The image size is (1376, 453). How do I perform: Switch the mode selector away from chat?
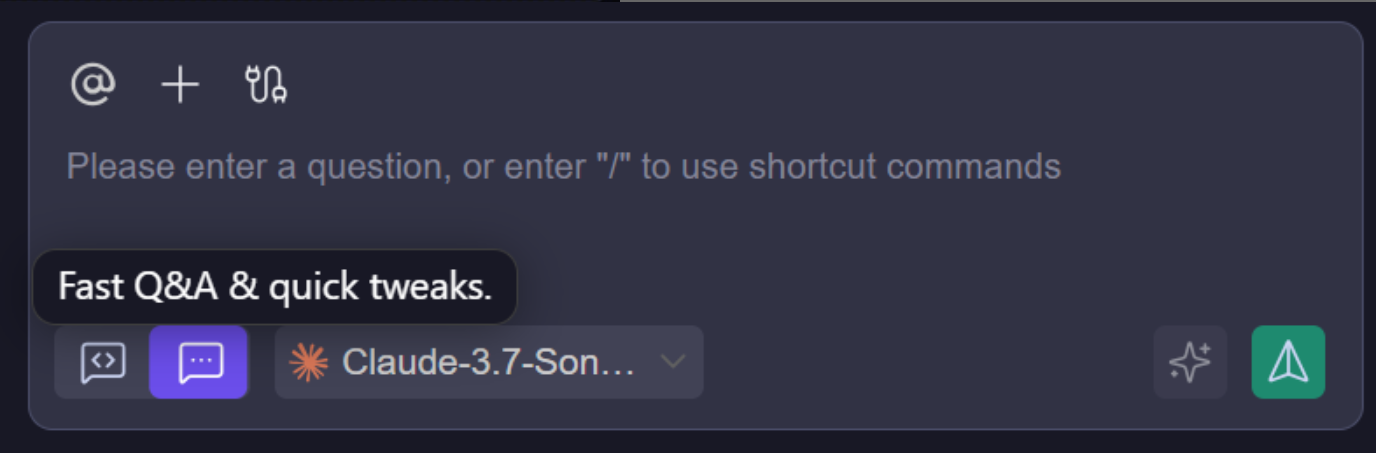103,362
